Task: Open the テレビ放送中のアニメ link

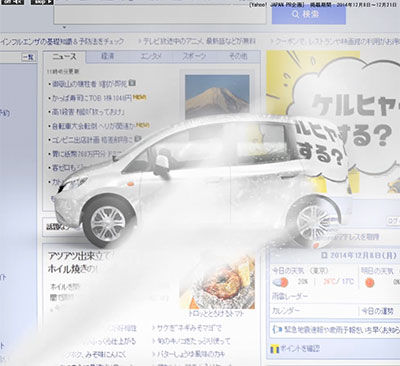Action: pos(199,42)
